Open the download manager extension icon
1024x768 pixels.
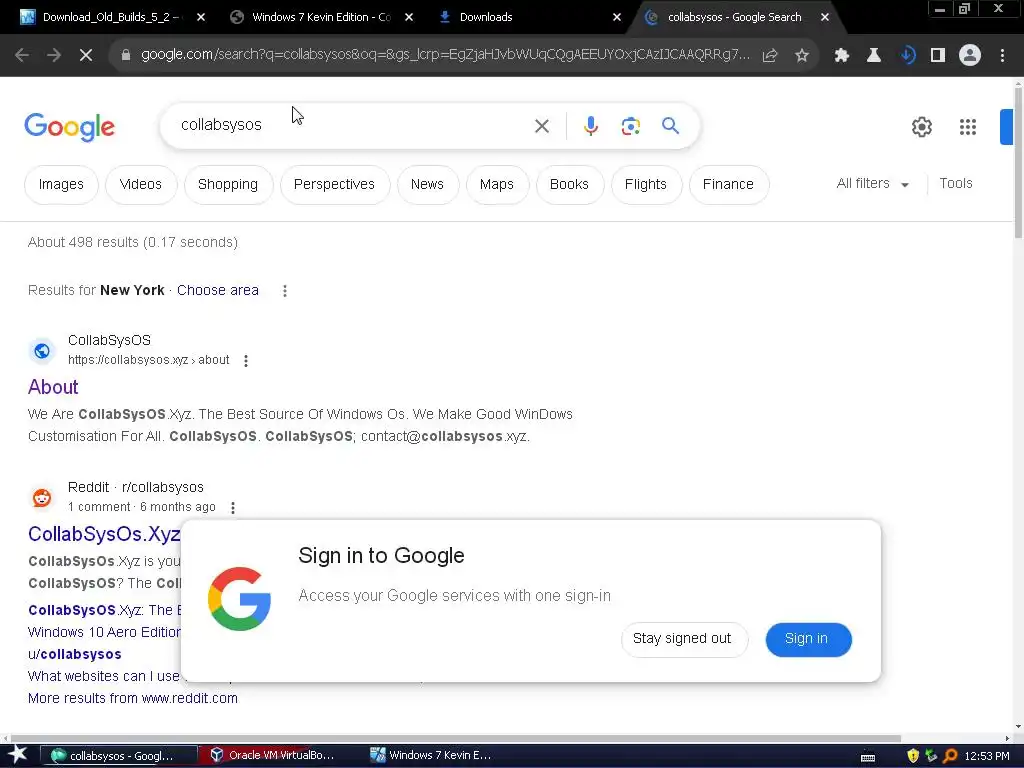907,55
